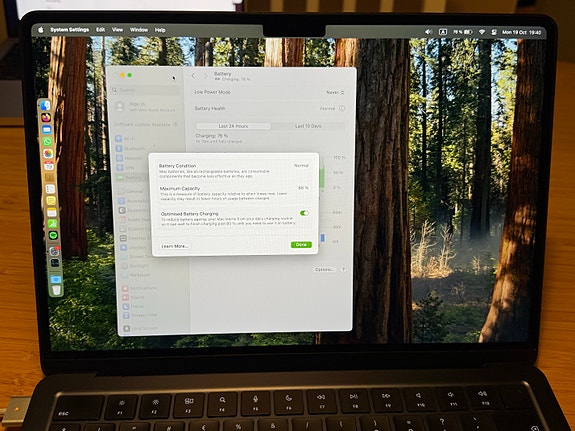Click the battery status in menu bar

[462, 32]
